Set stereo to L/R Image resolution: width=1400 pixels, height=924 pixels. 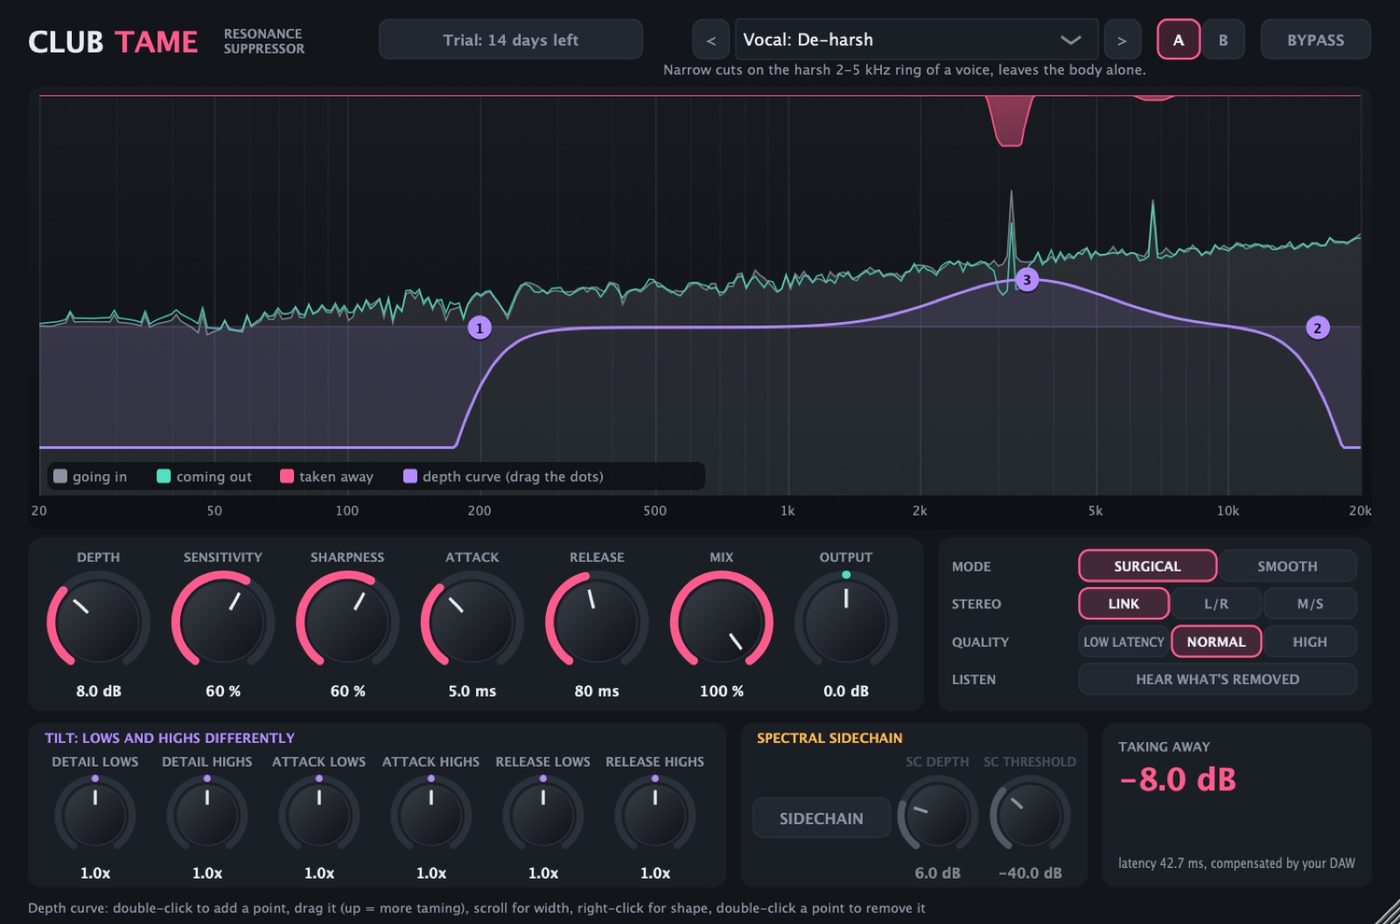[x=1216, y=604]
